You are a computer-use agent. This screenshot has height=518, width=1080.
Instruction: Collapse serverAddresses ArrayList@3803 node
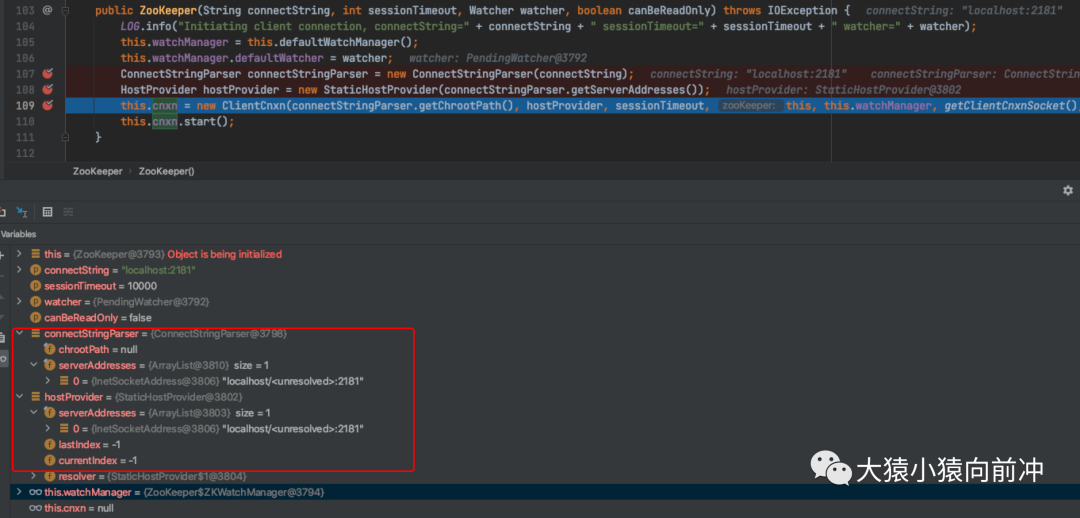(x=34, y=413)
